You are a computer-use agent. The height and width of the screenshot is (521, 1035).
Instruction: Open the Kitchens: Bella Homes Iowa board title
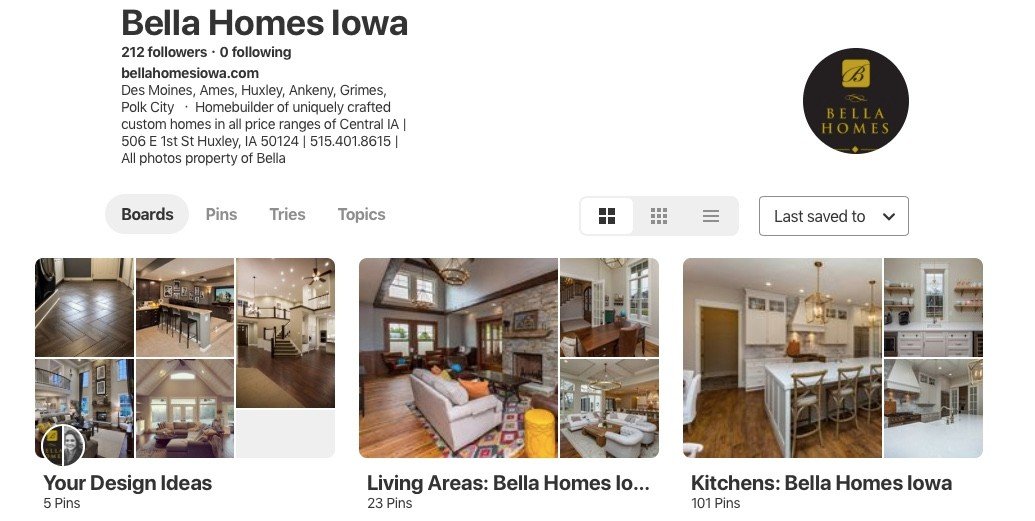(821, 483)
